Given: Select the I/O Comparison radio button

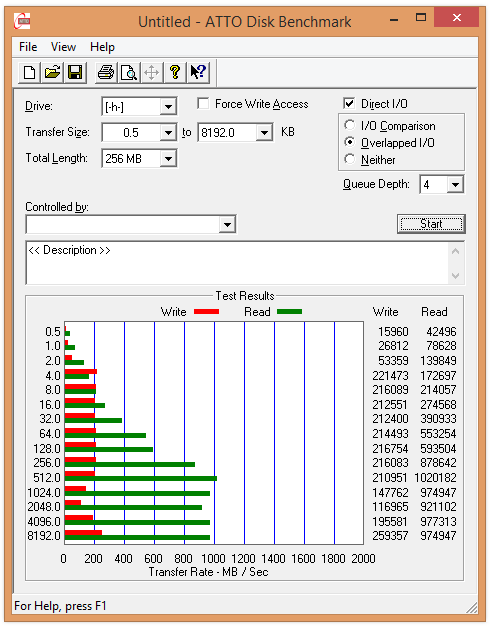Looking at the screenshot, I should (349, 125).
